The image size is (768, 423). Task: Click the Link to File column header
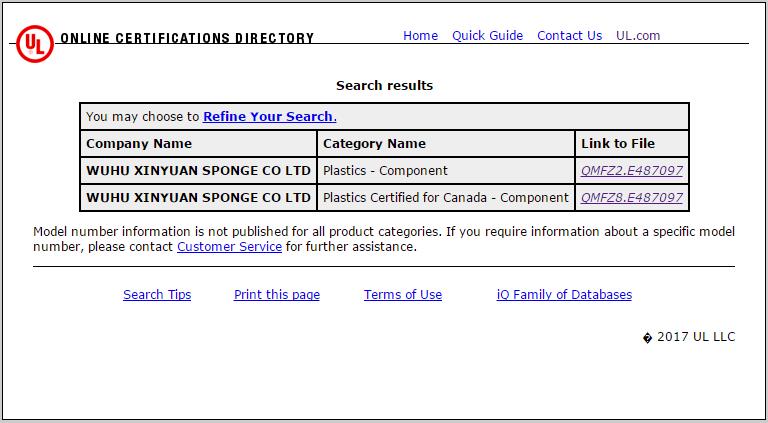[618, 144]
